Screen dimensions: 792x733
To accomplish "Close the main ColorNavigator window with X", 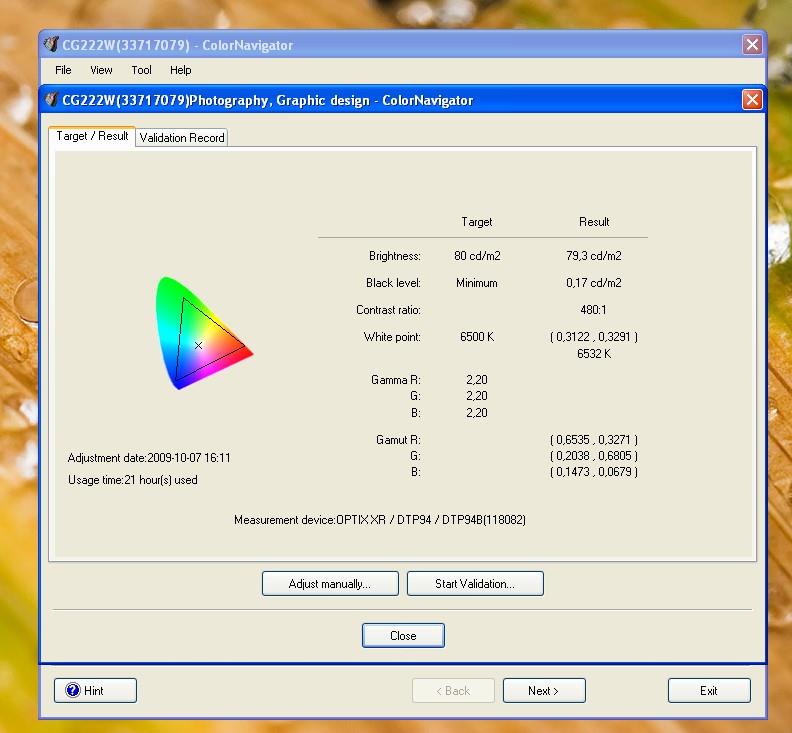I will 752,45.
